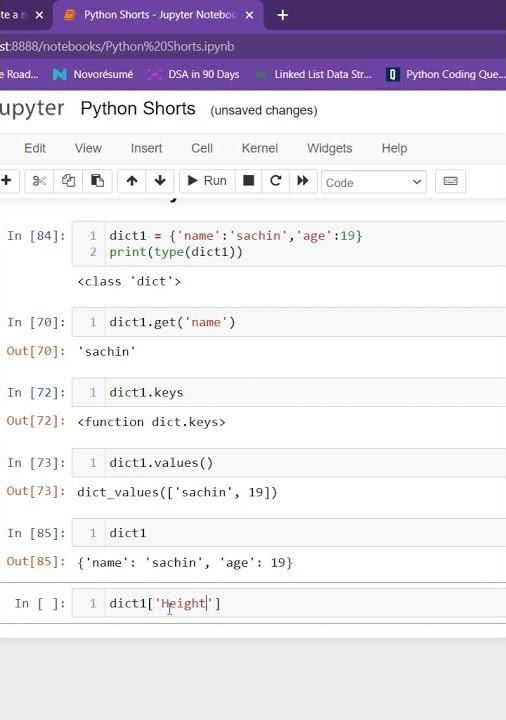
Task: Run the selected cell
Action: click(207, 181)
